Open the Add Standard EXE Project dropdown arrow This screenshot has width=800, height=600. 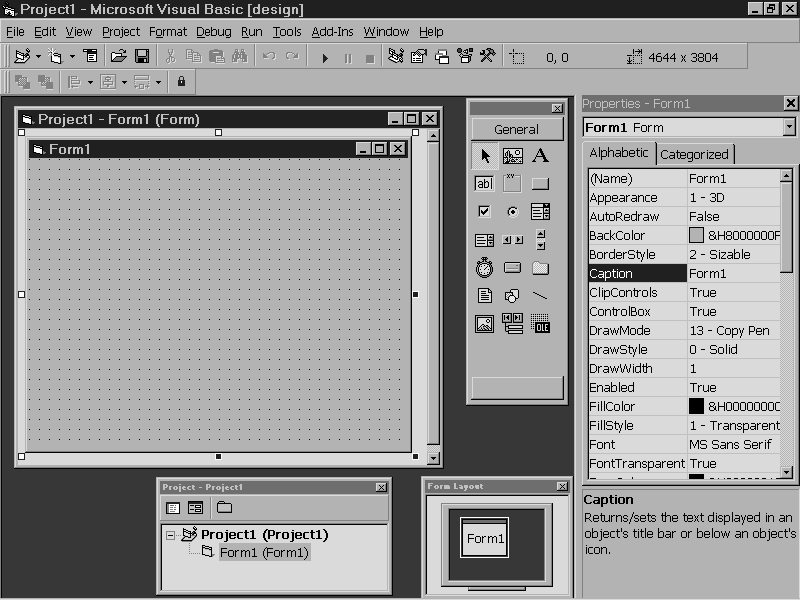point(38,57)
